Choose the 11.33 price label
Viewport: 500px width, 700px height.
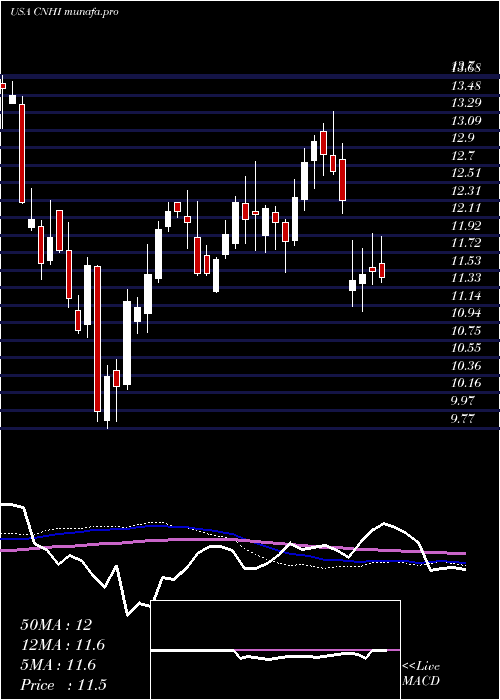point(466,278)
